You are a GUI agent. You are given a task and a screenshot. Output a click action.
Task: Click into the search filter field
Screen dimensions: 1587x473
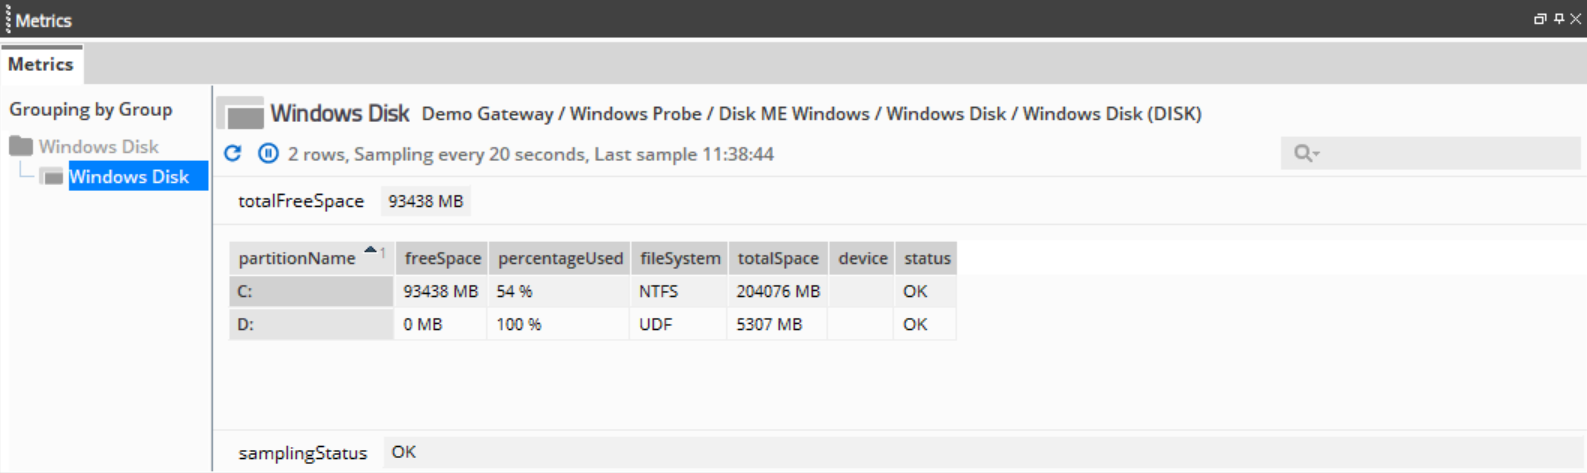tap(1448, 153)
